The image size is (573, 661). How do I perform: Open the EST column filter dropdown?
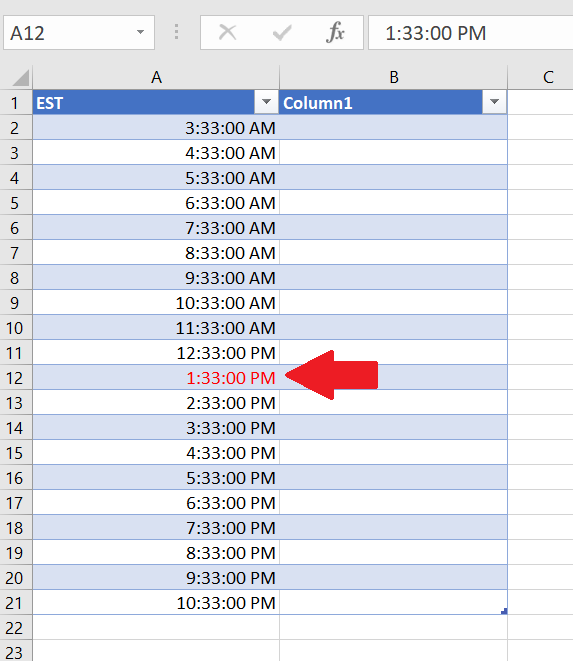coord(266,102)
